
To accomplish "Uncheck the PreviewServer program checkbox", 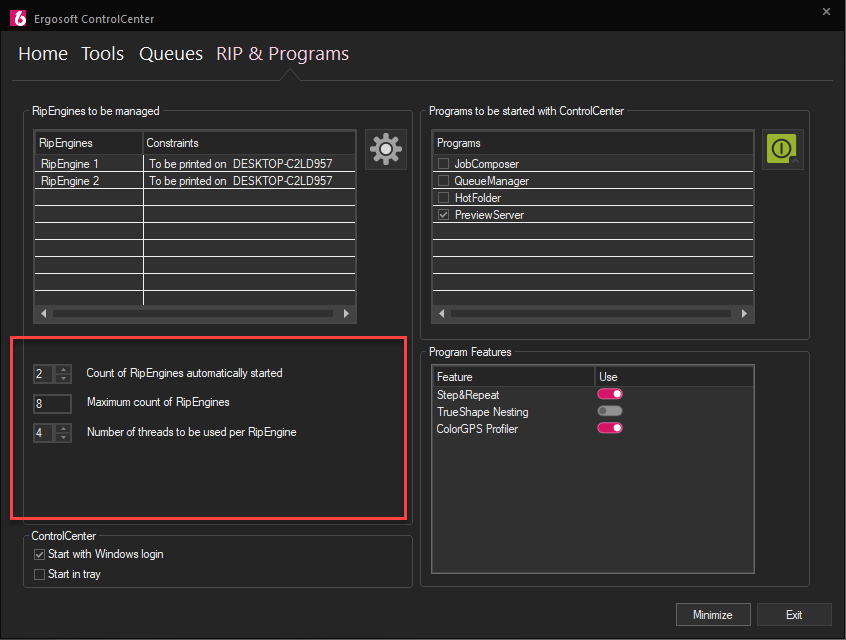I will 444,215.
